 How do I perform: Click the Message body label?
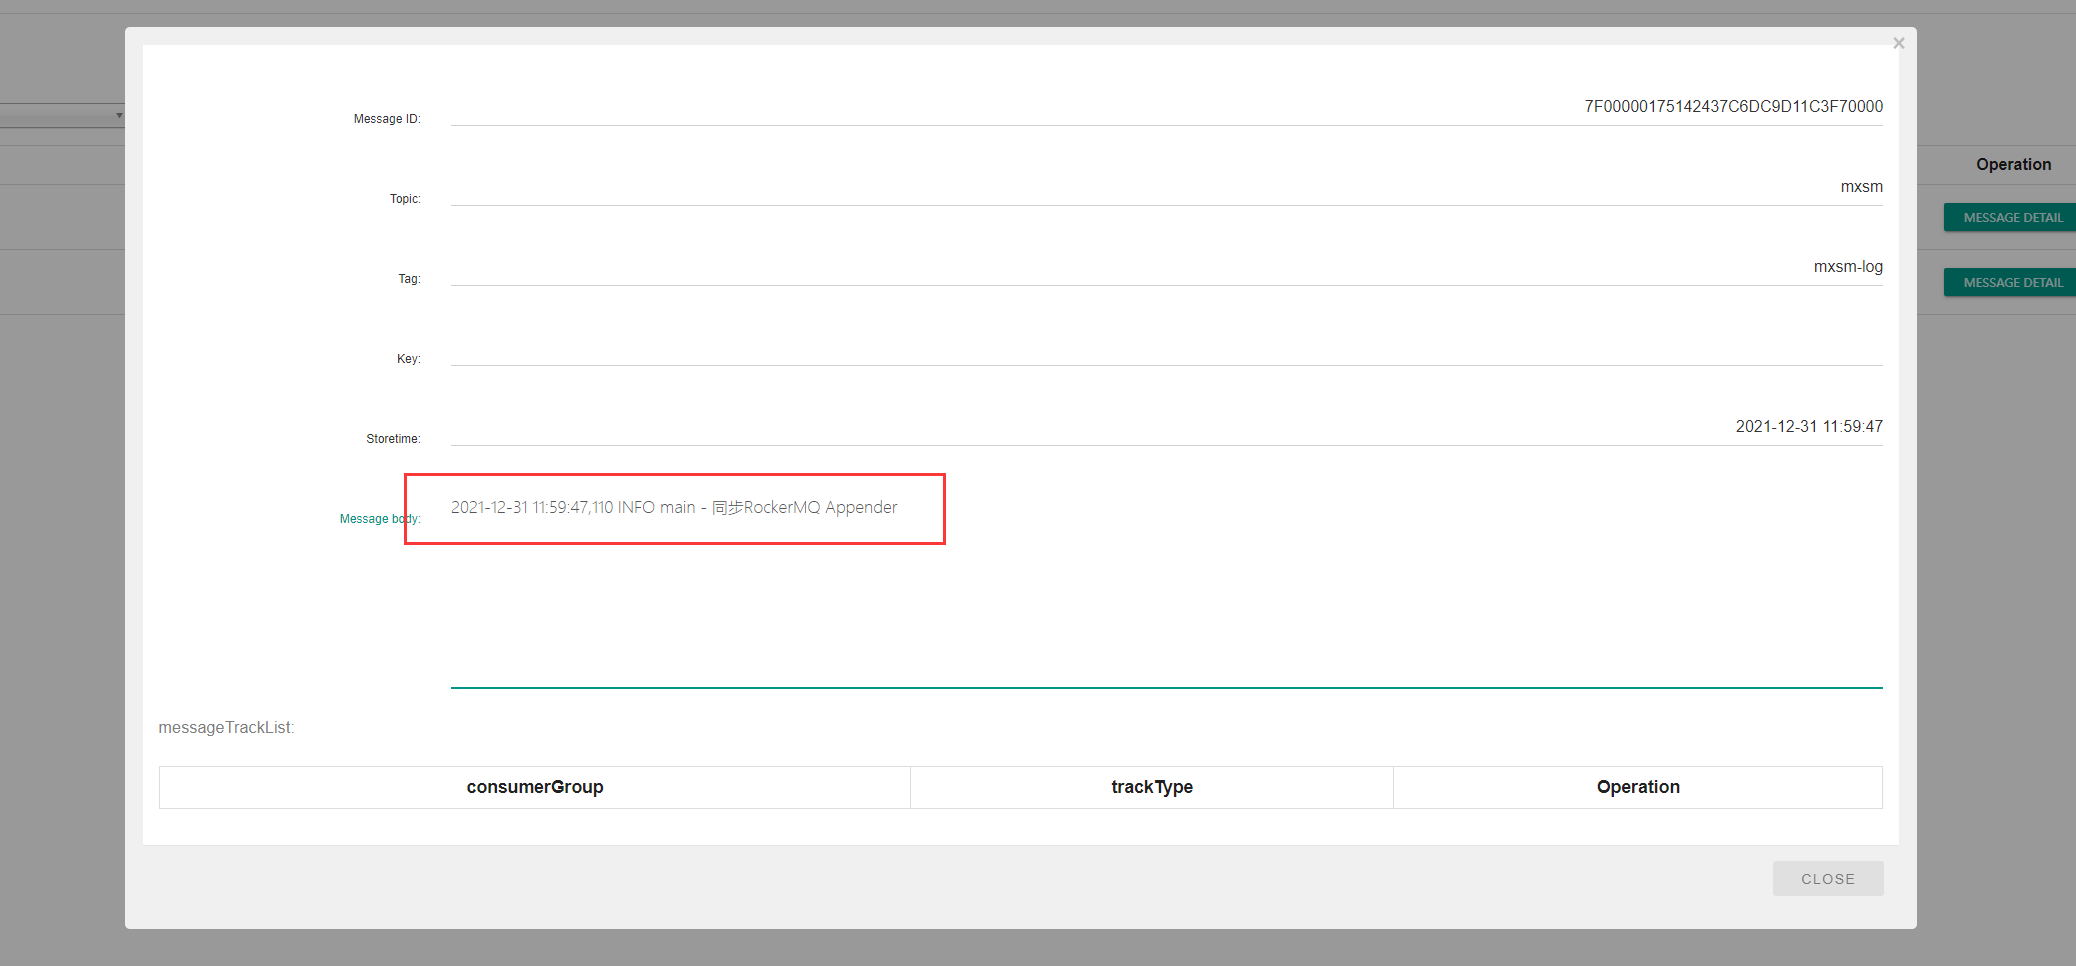point(380,519)
